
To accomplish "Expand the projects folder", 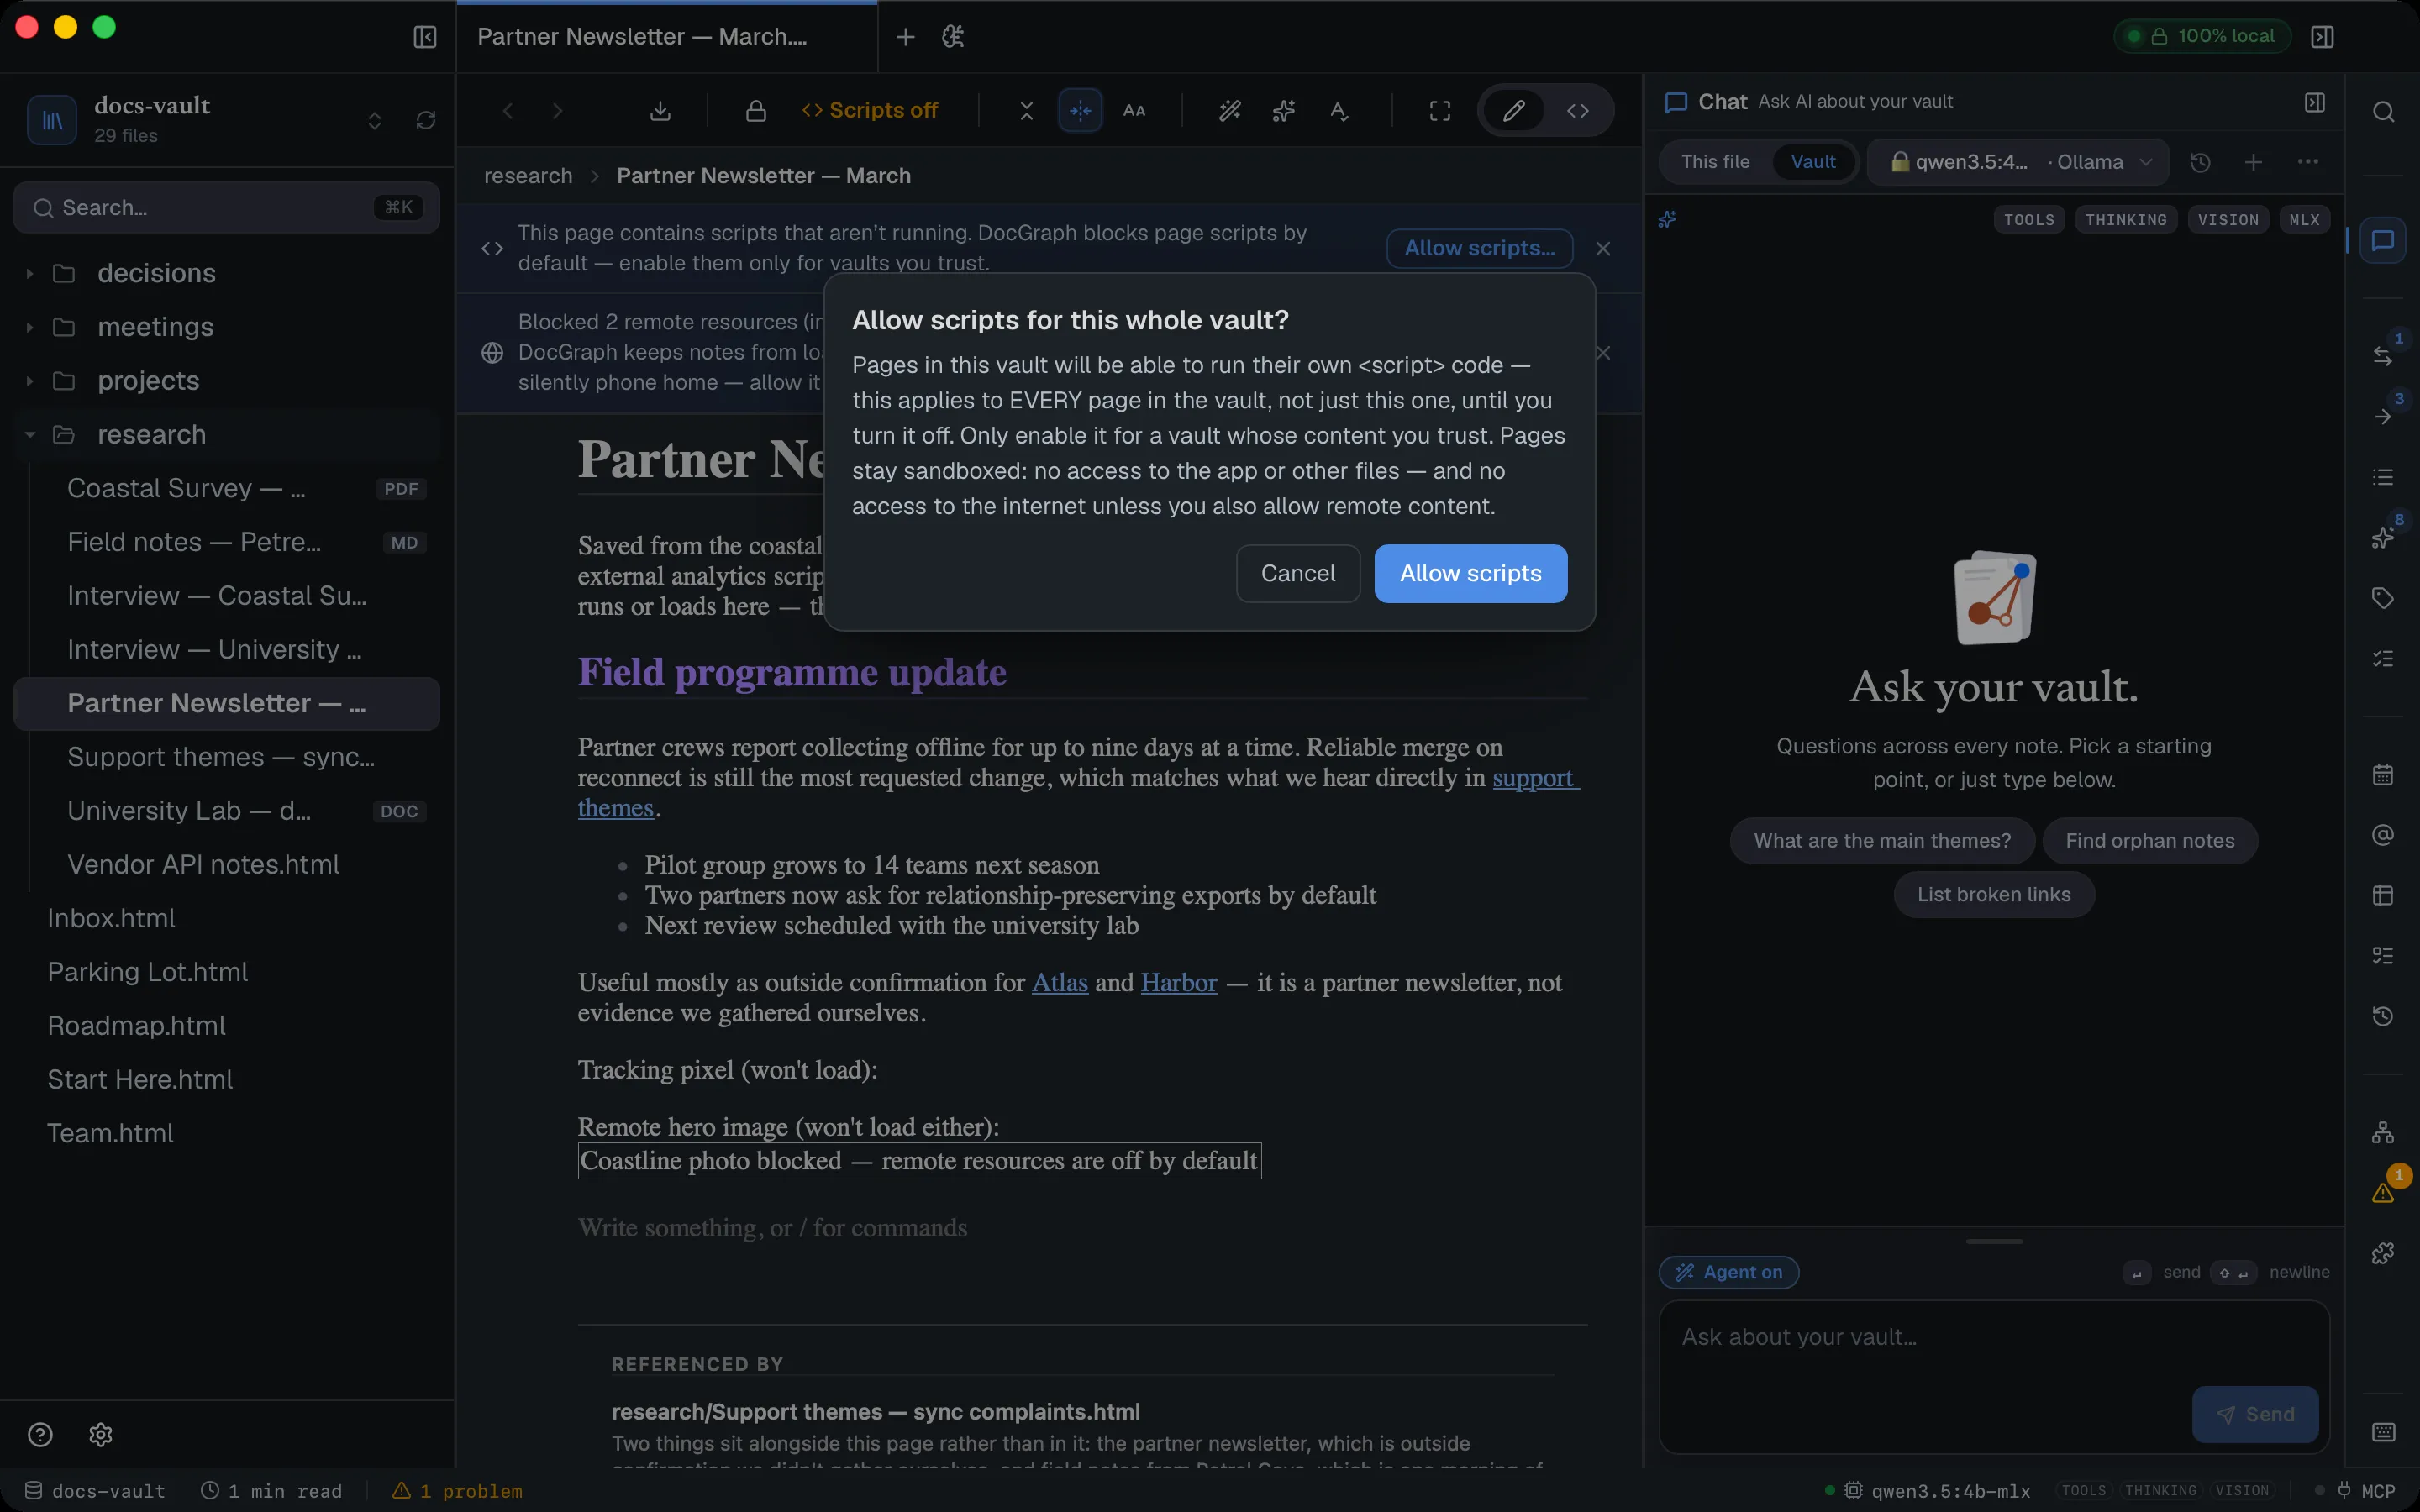I will tap(226, 381).
